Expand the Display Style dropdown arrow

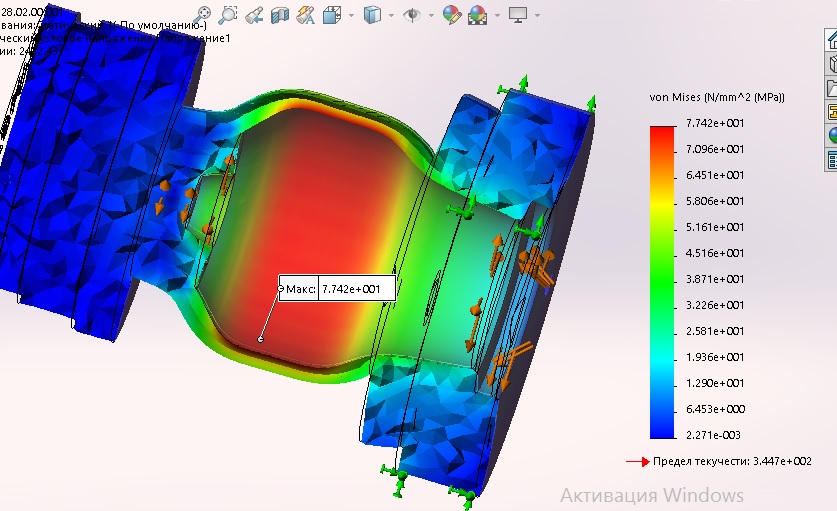click(x=391, y=15)
